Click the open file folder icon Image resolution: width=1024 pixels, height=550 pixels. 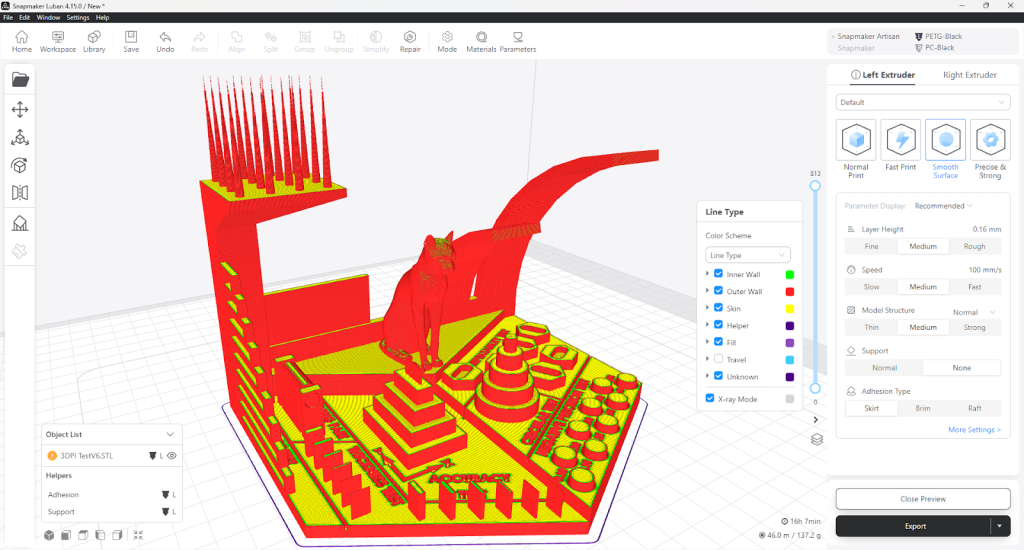click(20, 80)
